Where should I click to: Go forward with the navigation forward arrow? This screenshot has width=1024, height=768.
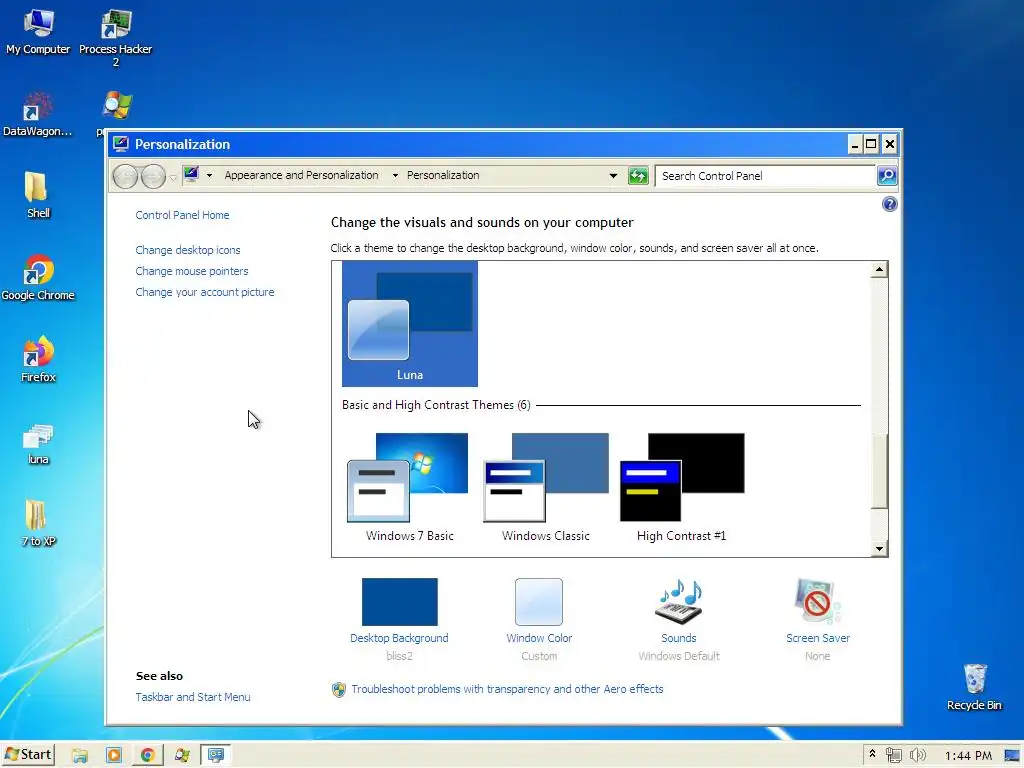[153, 176]
